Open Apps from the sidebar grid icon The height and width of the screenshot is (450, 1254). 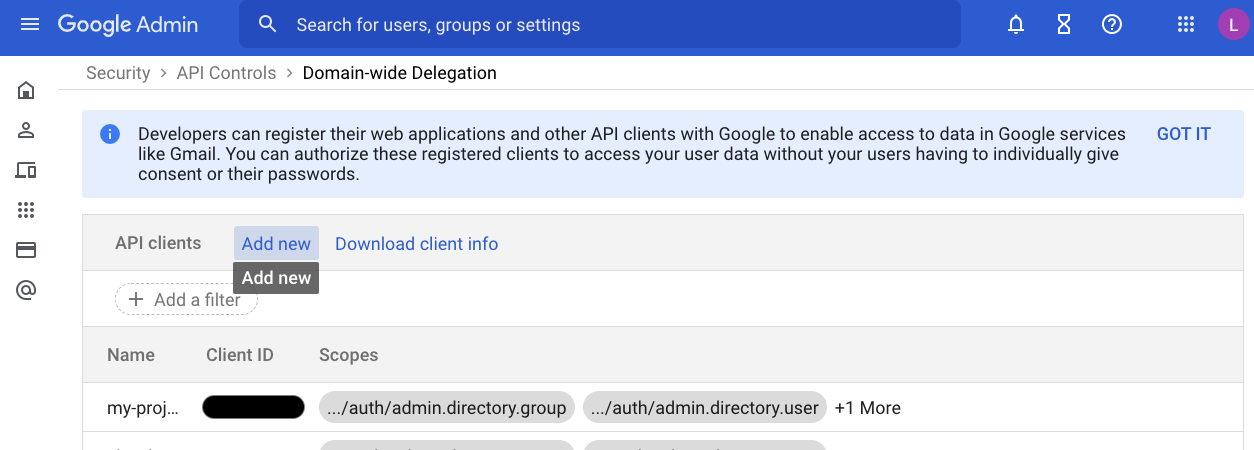point(27,210)
